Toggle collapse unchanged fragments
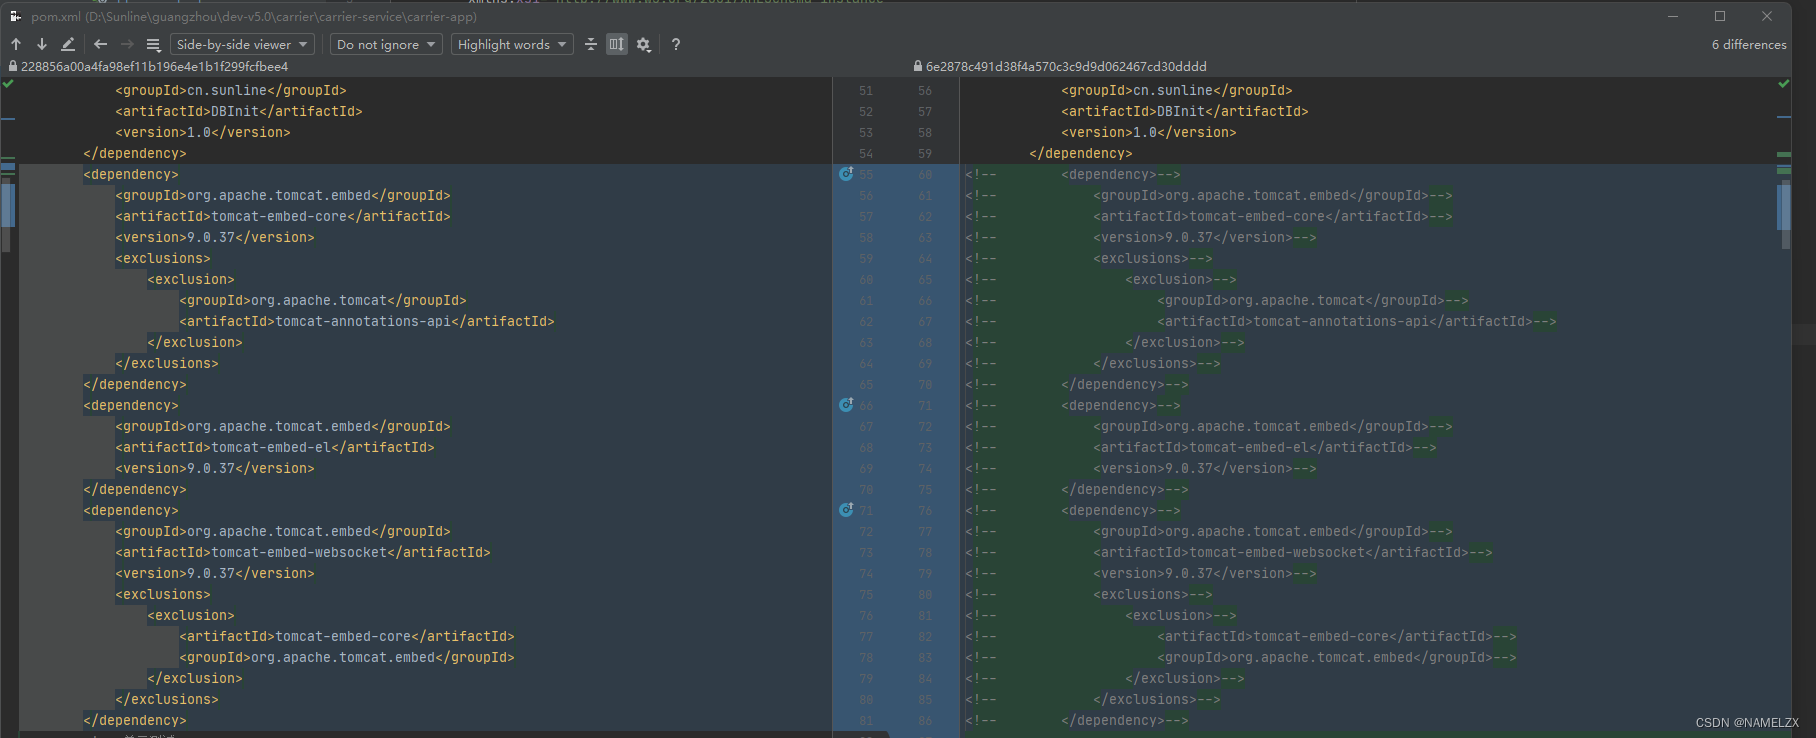Image resolution: width=1816 pixels, height=738 pixels. [591, 44]
